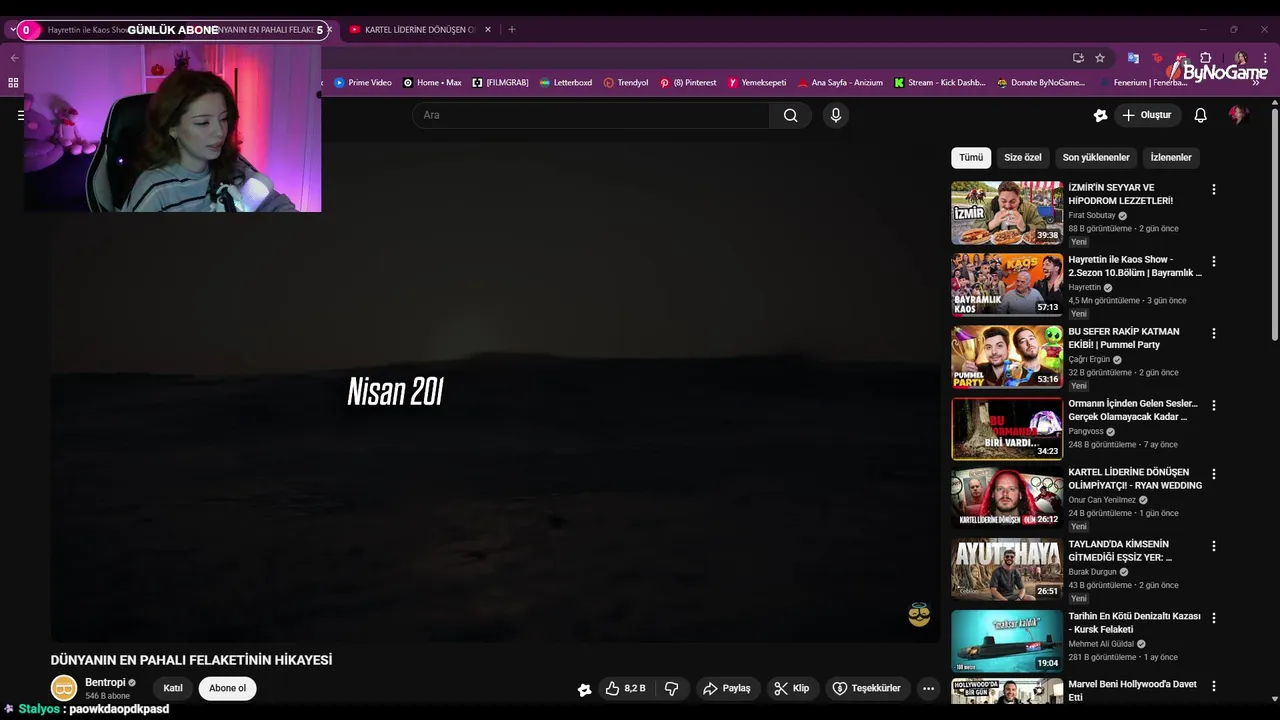Open options for İZMİR'İN SEYYAR video
Viewport: 1280px width, 720px height.
tap(1214, 189)
